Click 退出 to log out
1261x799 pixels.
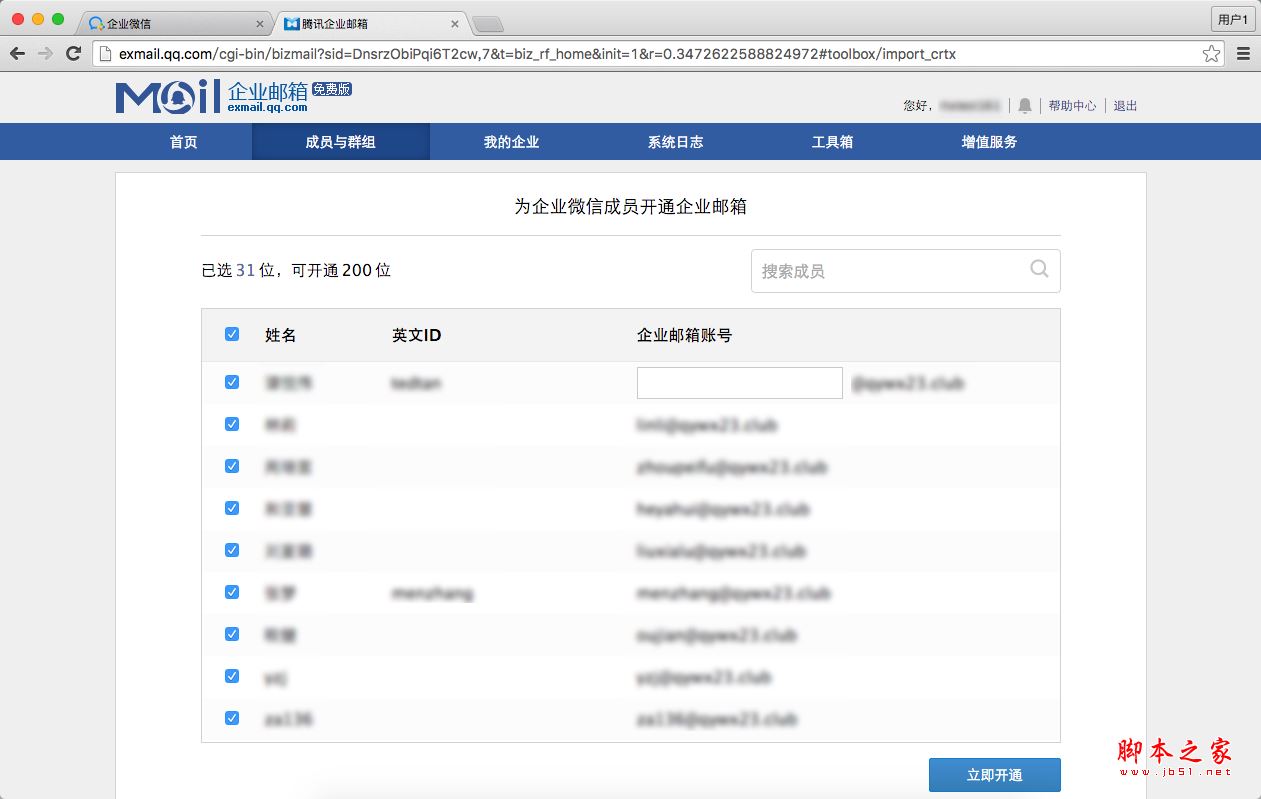tap(1124, 105)
